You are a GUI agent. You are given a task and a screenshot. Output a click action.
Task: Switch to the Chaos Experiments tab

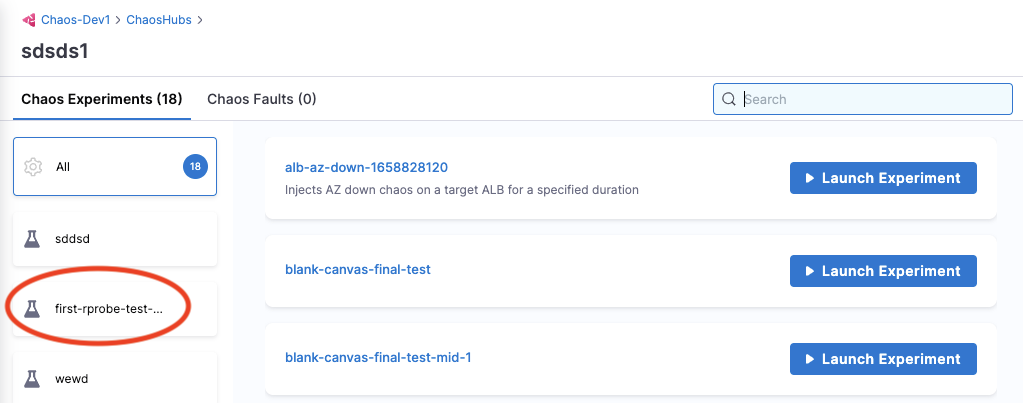(101, 99)
